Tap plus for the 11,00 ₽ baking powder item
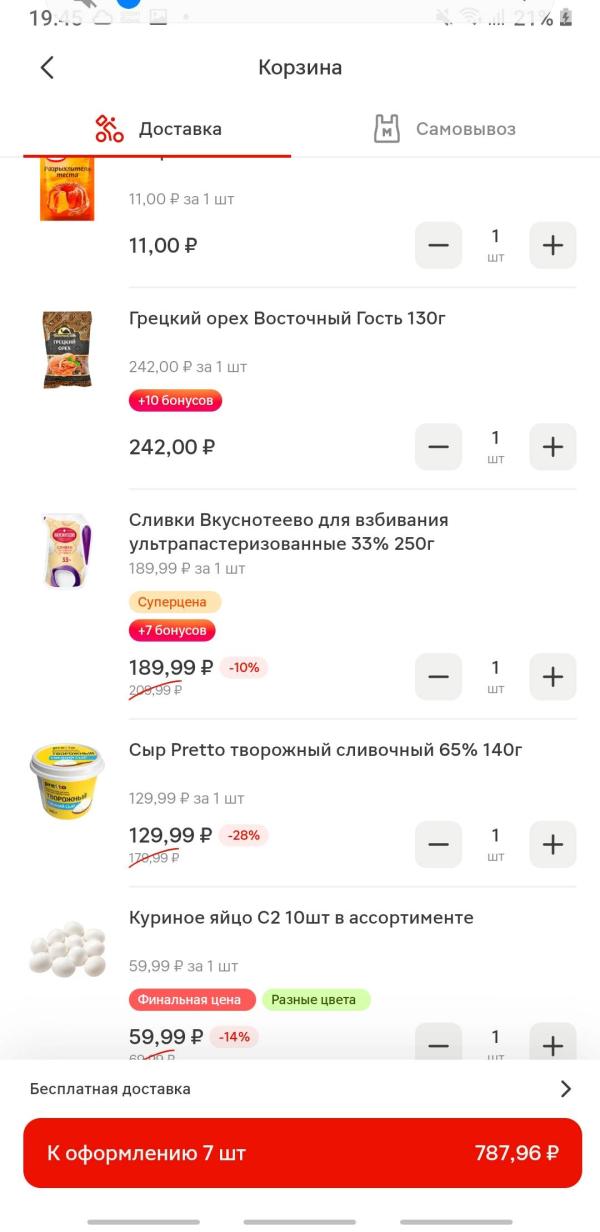Image resolution: width=600 pixels, height=1232 pixels. (x=552, y=245)
